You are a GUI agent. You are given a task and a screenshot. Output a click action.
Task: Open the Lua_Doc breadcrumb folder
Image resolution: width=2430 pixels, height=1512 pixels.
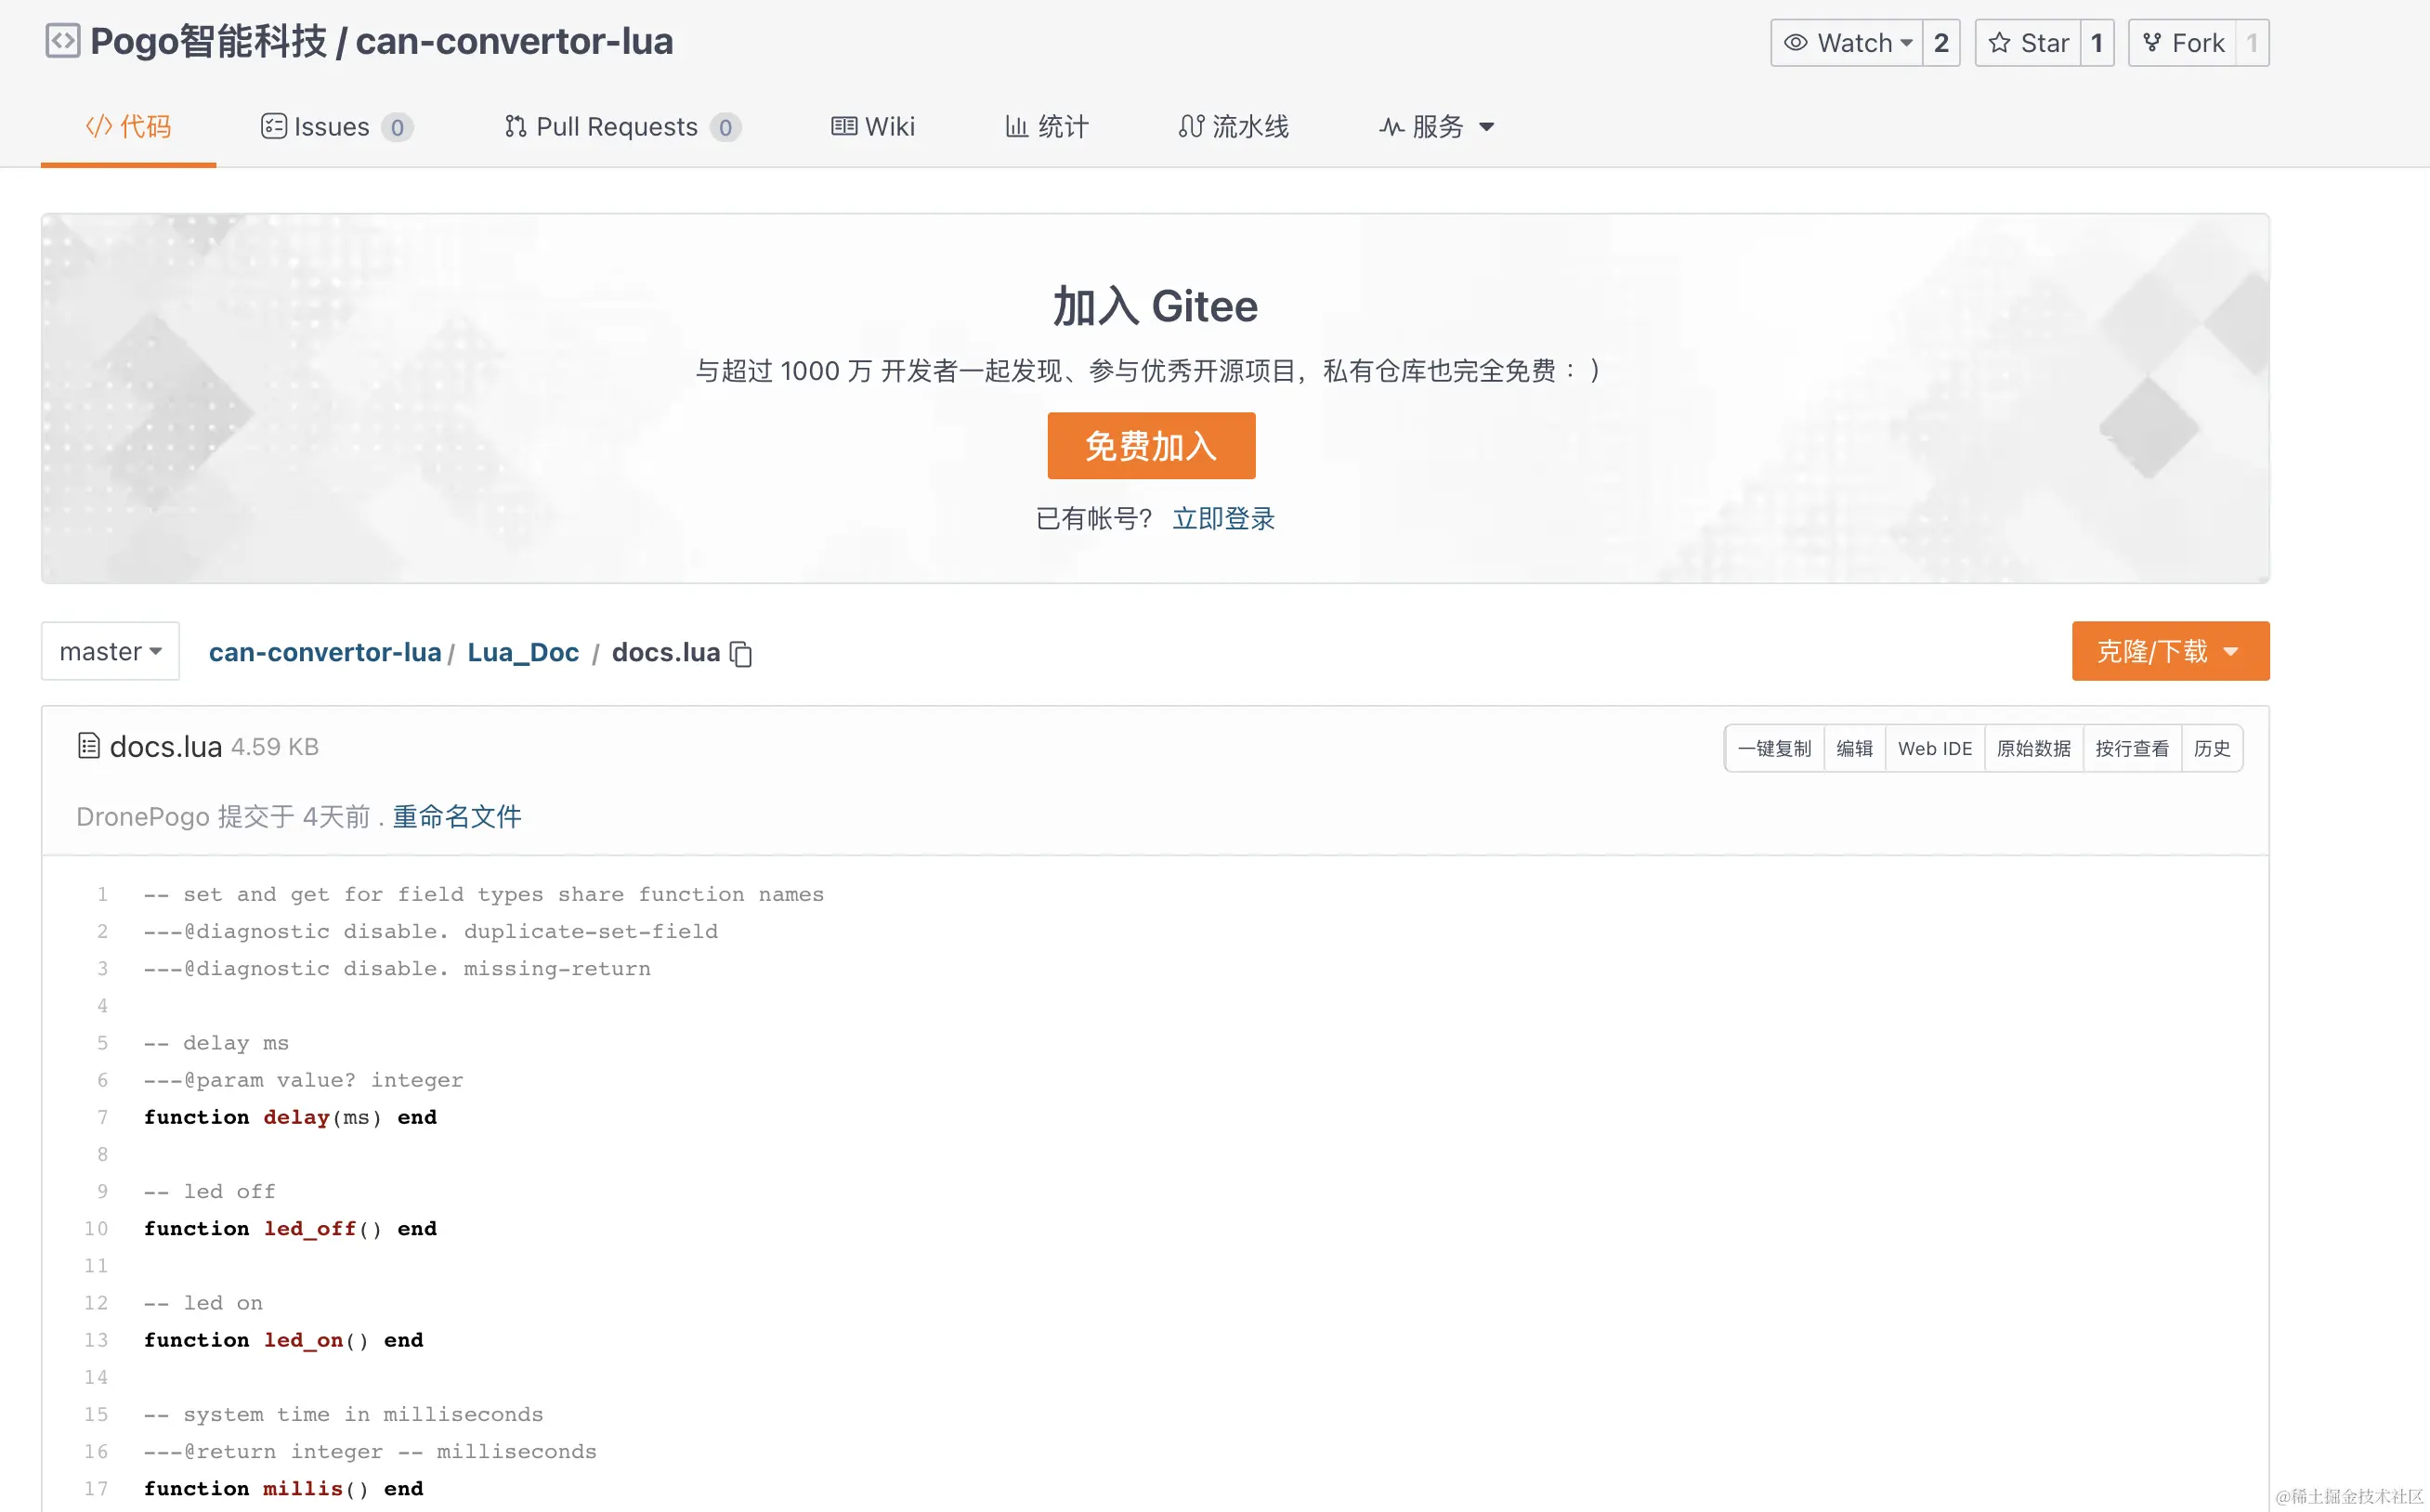(523, 652)
